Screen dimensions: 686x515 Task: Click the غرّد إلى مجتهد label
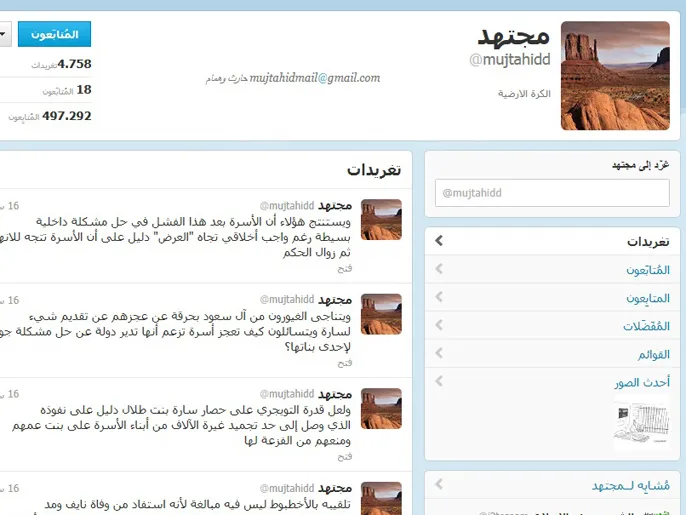click(640, 165)
